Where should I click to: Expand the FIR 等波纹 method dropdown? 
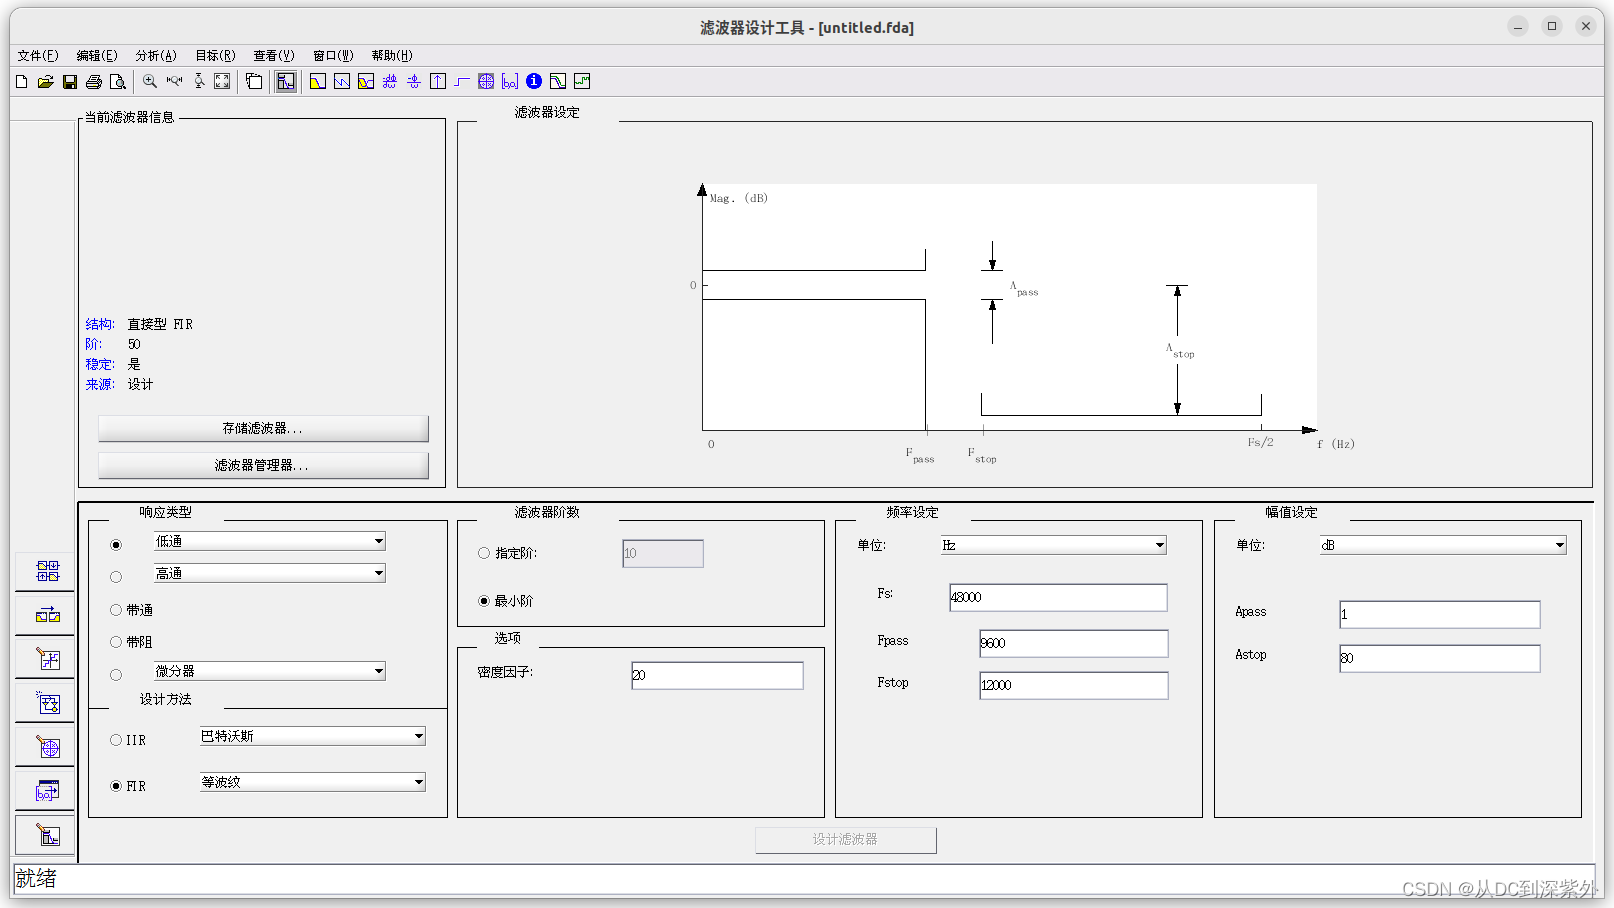pyautogui.click(x=419, y=781)
